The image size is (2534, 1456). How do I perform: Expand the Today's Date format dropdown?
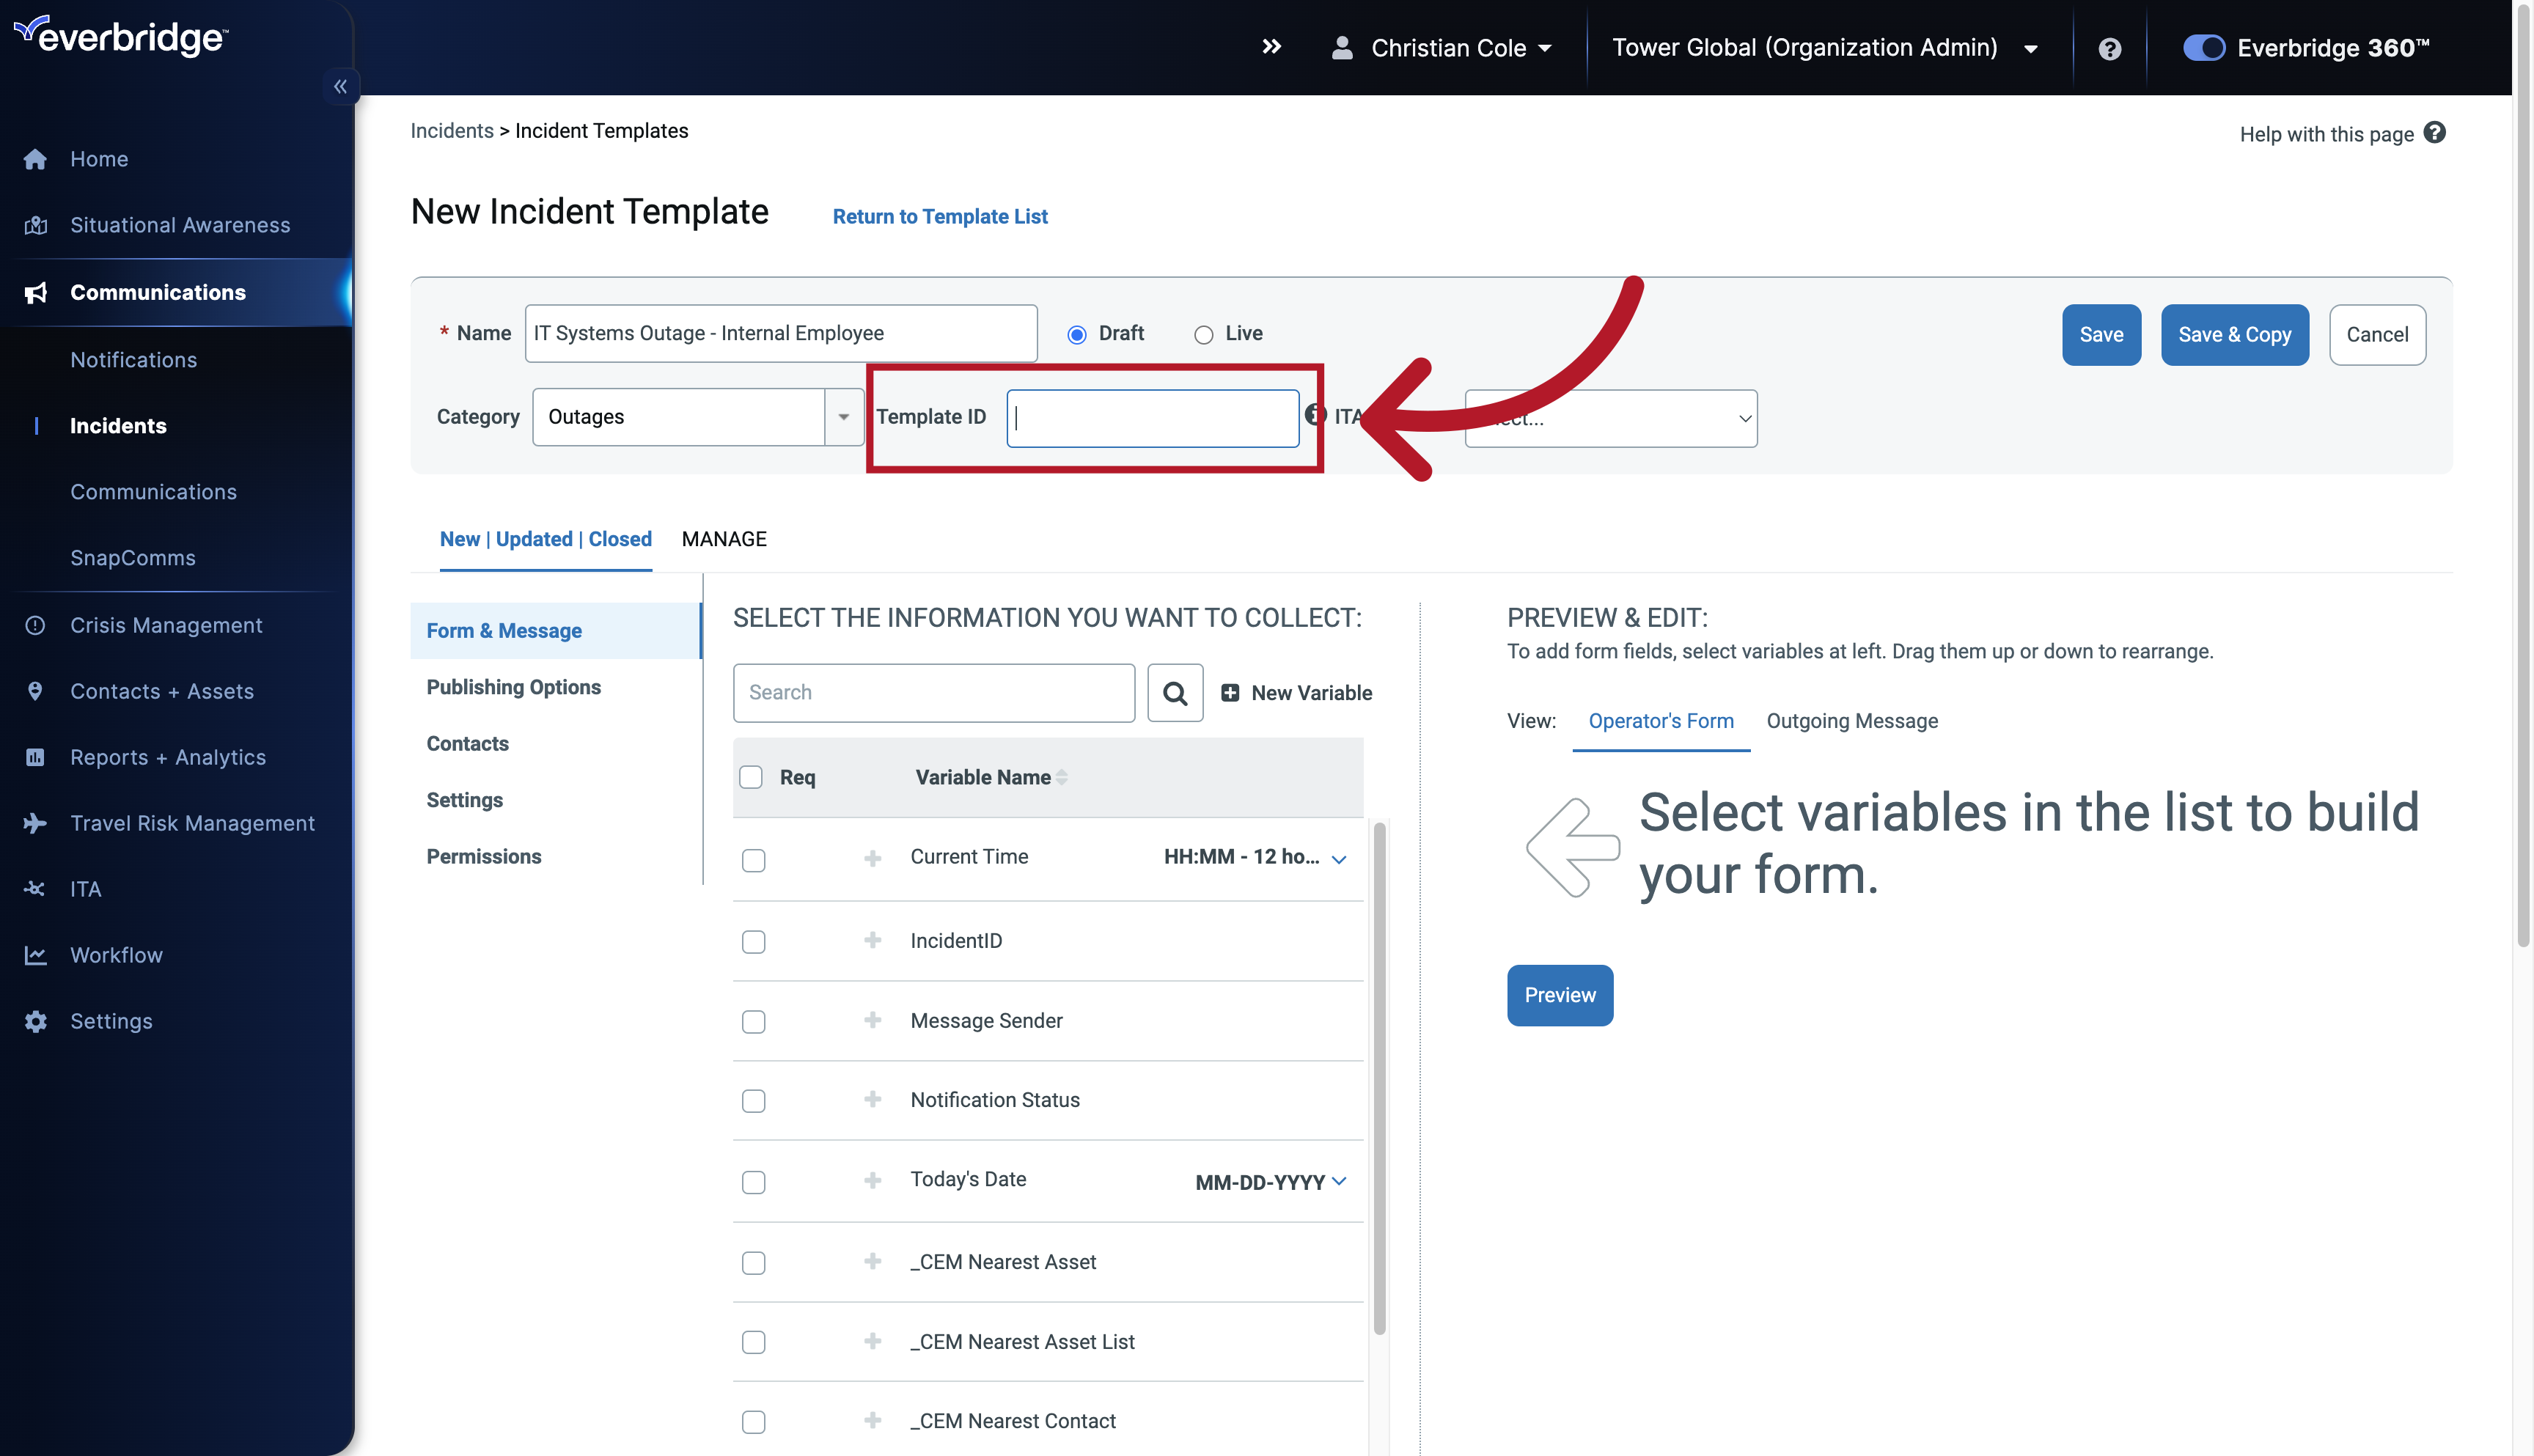(x=1340, y=1181)
